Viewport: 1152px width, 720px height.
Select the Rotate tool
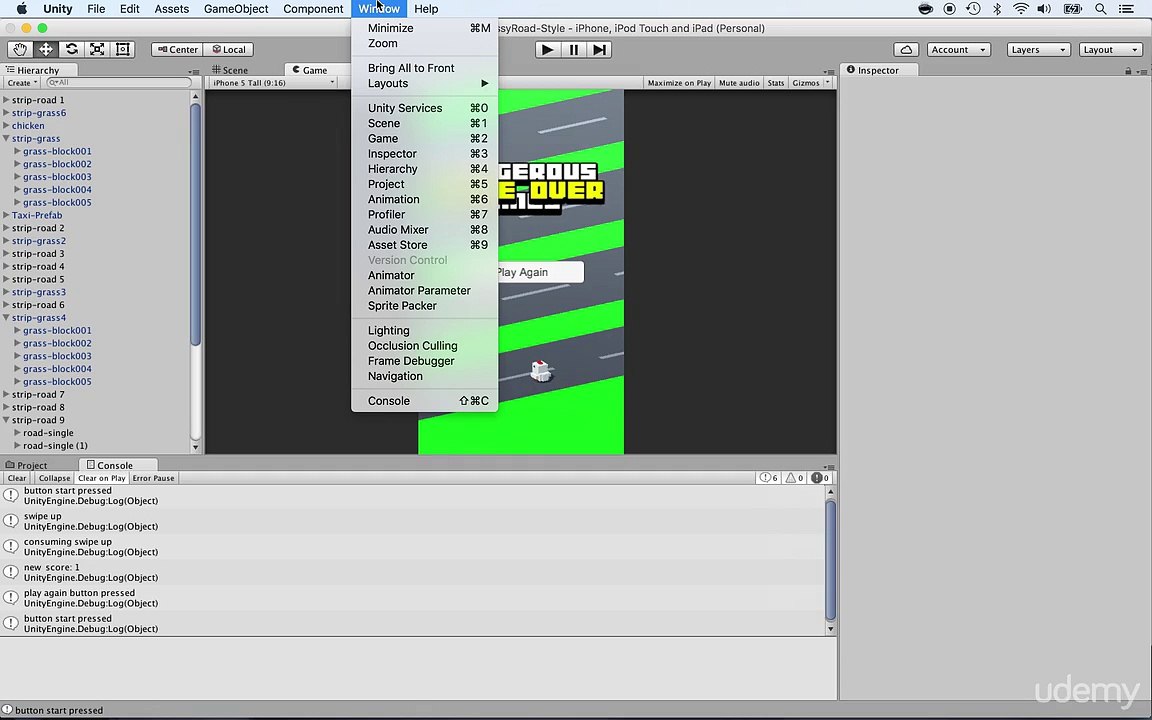coord(71,49)
